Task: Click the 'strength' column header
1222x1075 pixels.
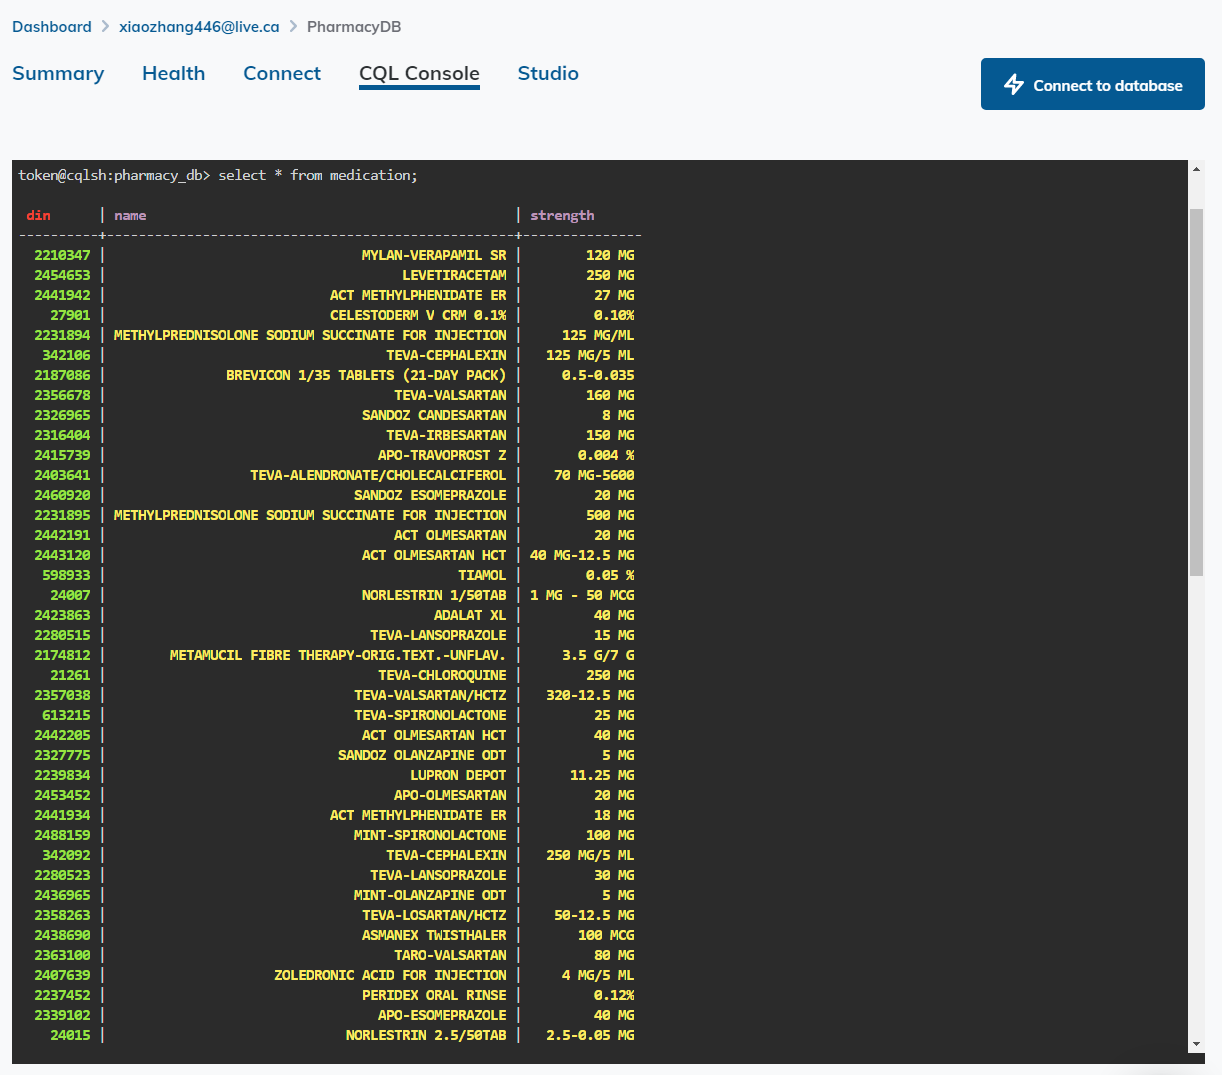Action: click(x=562, y=215)
